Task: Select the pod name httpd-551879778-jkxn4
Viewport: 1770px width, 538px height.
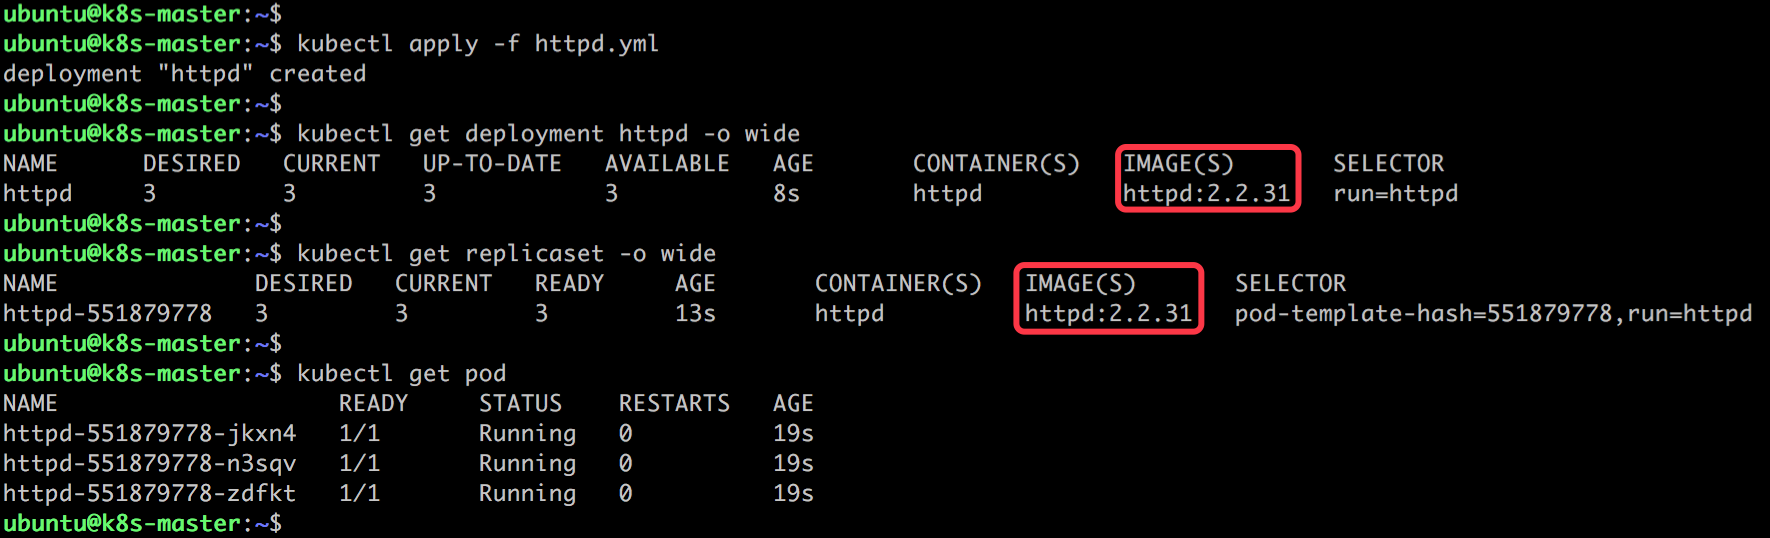Action: [x=150, y=434]
